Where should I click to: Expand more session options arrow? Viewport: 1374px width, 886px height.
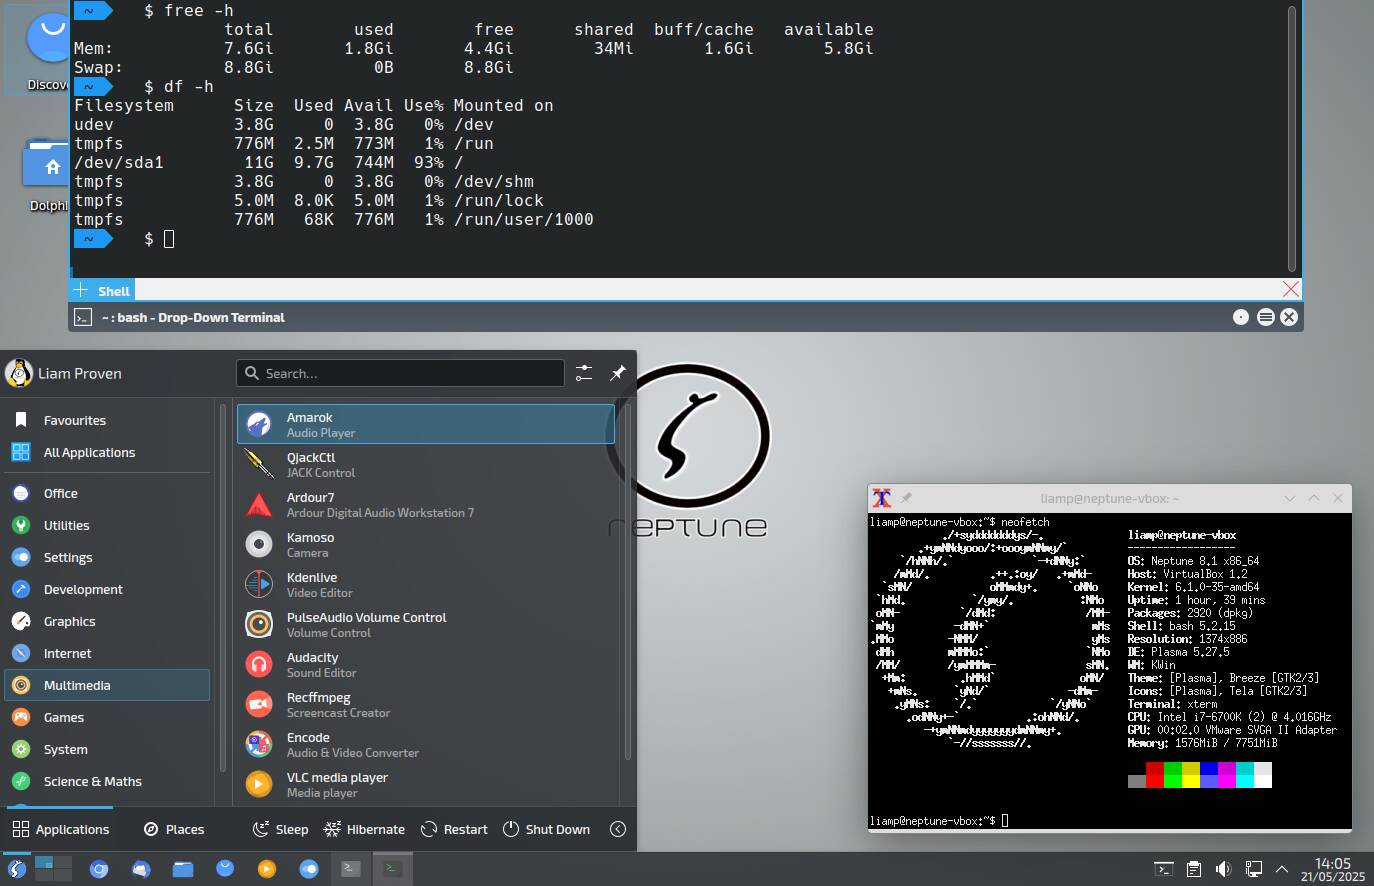coord(618,829)
